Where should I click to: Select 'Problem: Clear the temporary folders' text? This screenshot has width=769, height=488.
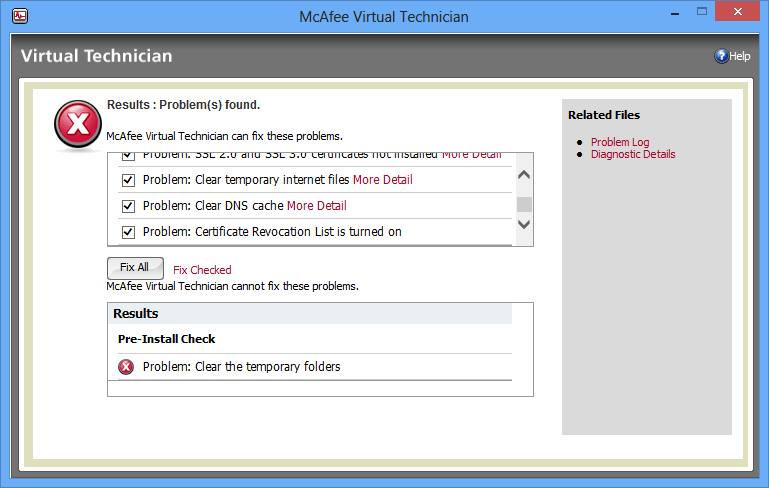(241, 367)
